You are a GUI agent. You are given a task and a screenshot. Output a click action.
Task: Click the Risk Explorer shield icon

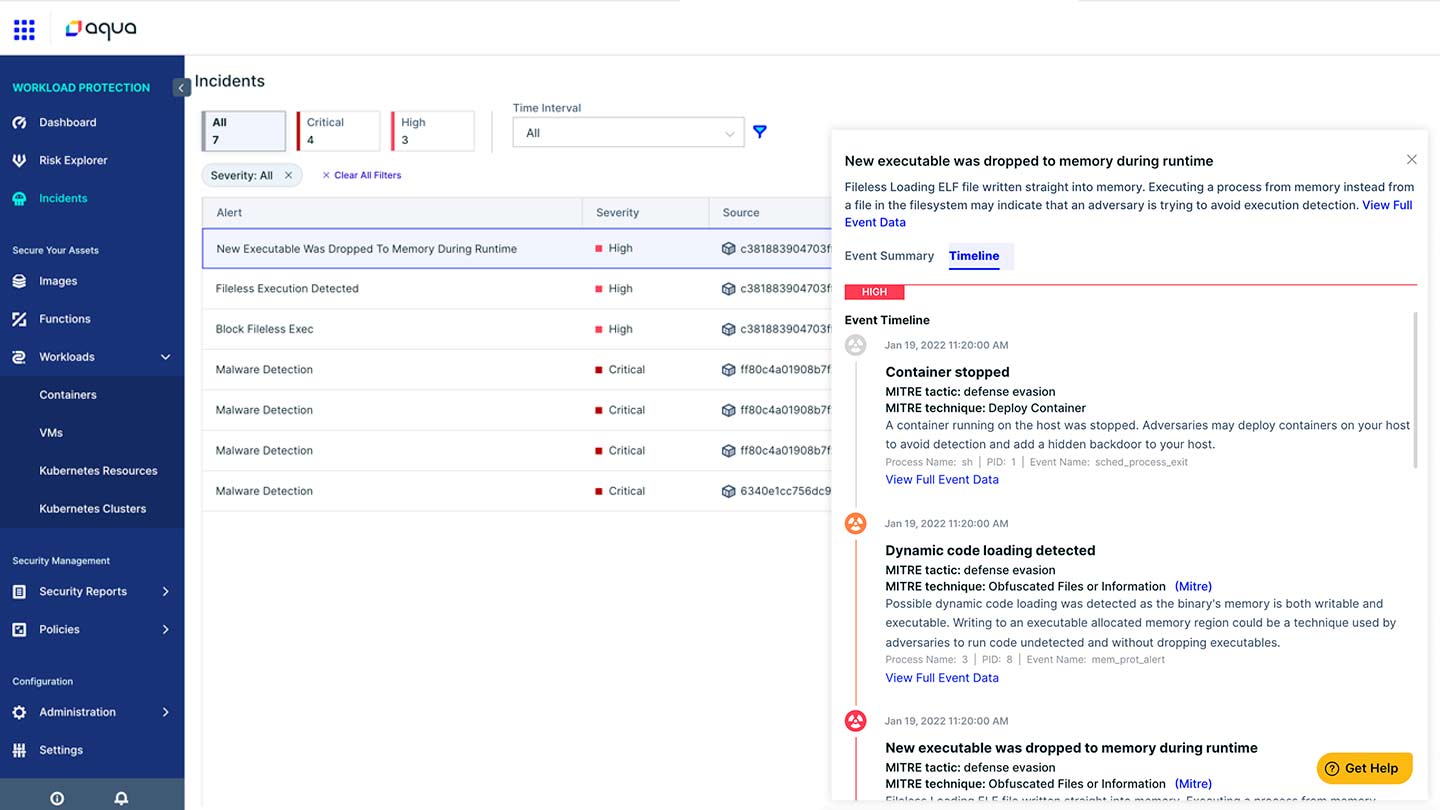click(x=19, y=160)
